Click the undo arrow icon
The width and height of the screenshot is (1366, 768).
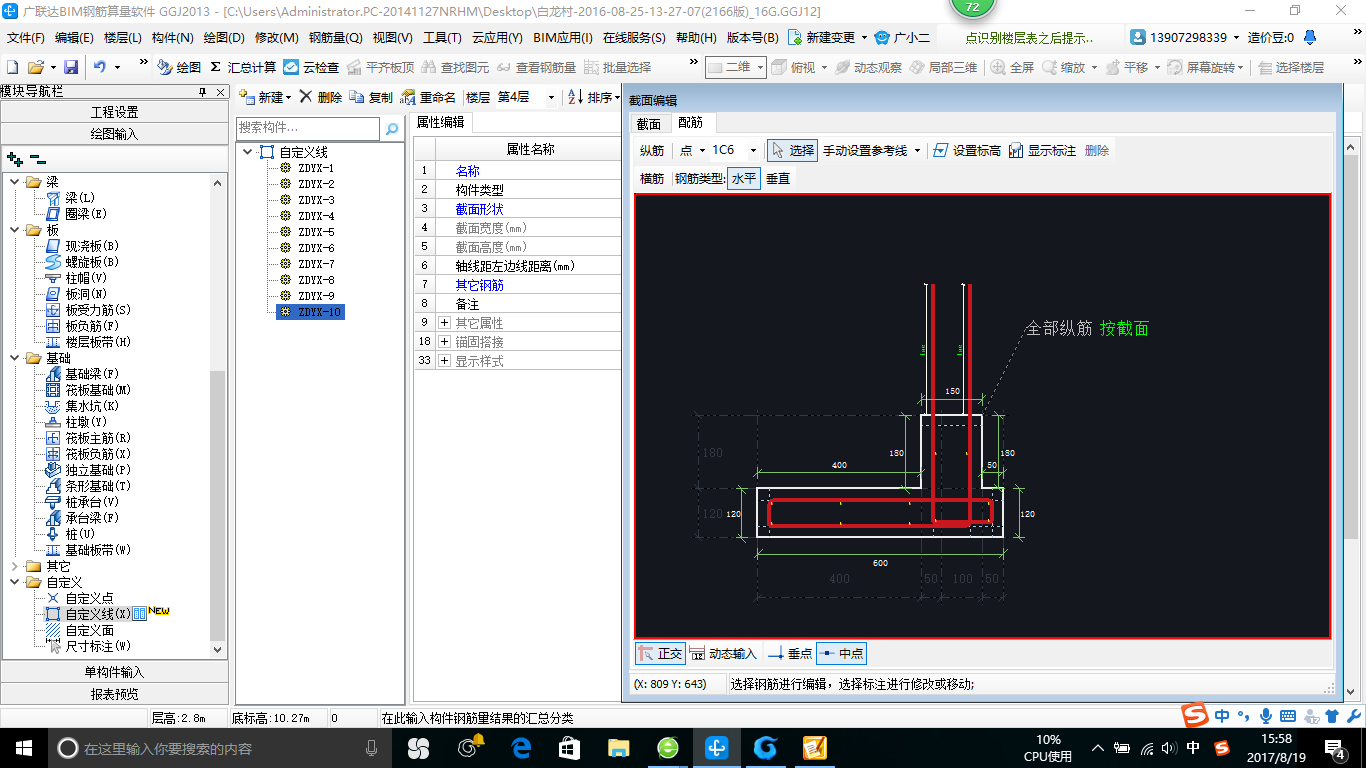point(99,67)
